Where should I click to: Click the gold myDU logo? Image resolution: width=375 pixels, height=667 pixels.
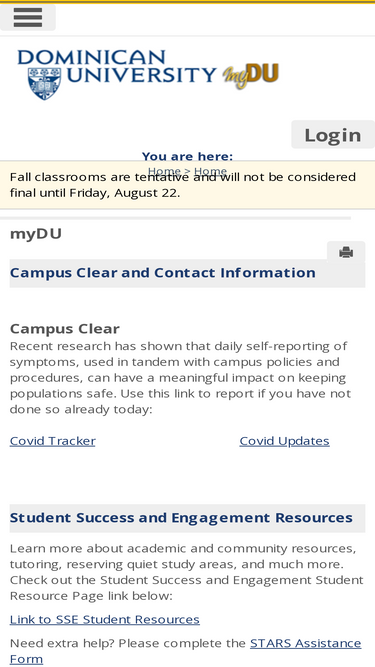pos(251,76)
